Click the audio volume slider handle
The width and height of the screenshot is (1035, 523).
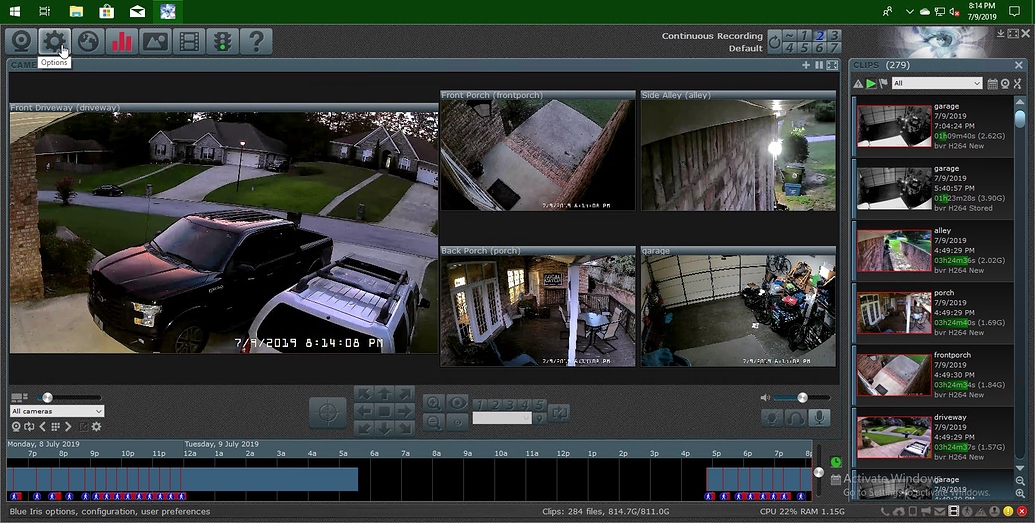802,397
